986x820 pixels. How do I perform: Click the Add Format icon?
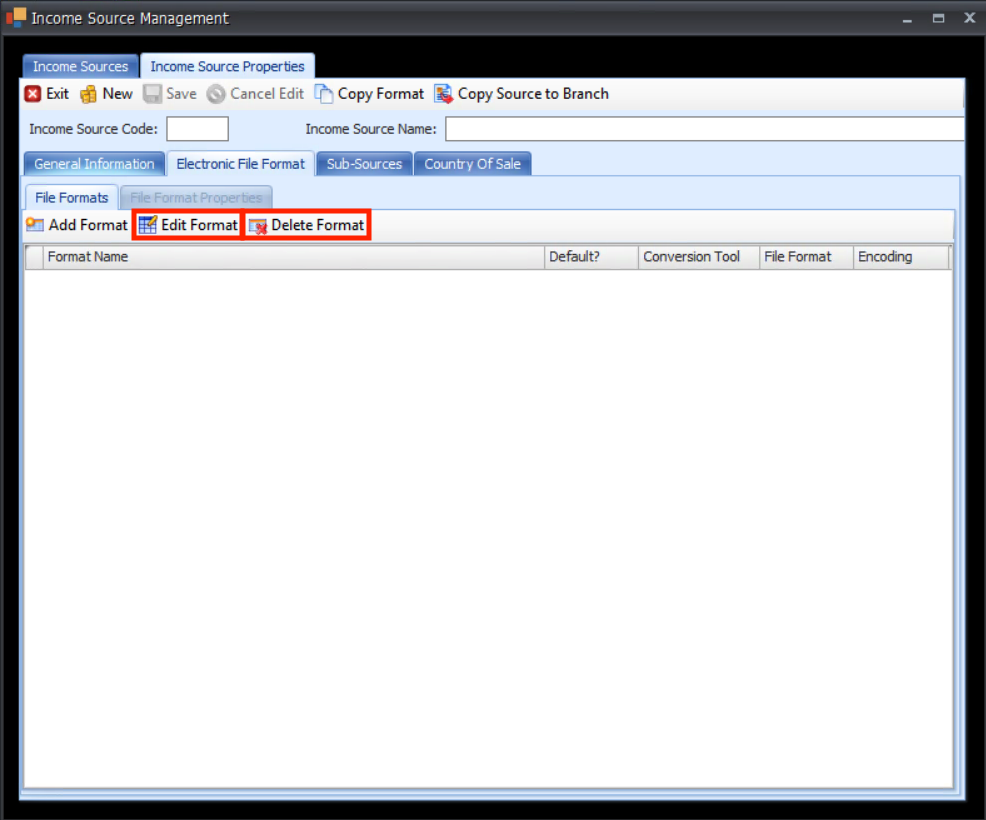[35, 225]
